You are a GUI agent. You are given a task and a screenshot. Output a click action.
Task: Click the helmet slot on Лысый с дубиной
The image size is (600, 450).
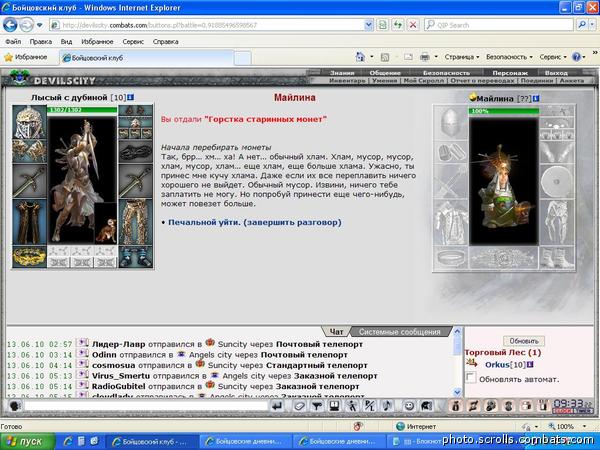point(29,122)
